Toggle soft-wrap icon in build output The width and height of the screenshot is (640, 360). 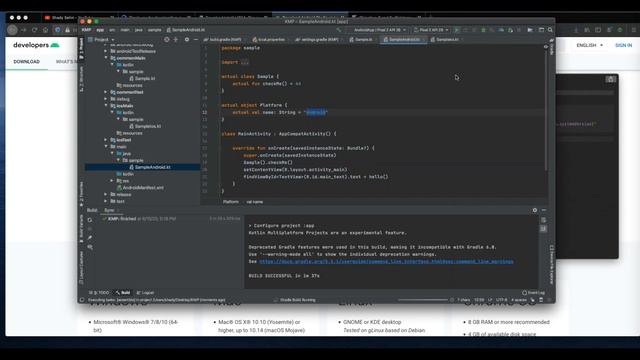pos(543,220)
